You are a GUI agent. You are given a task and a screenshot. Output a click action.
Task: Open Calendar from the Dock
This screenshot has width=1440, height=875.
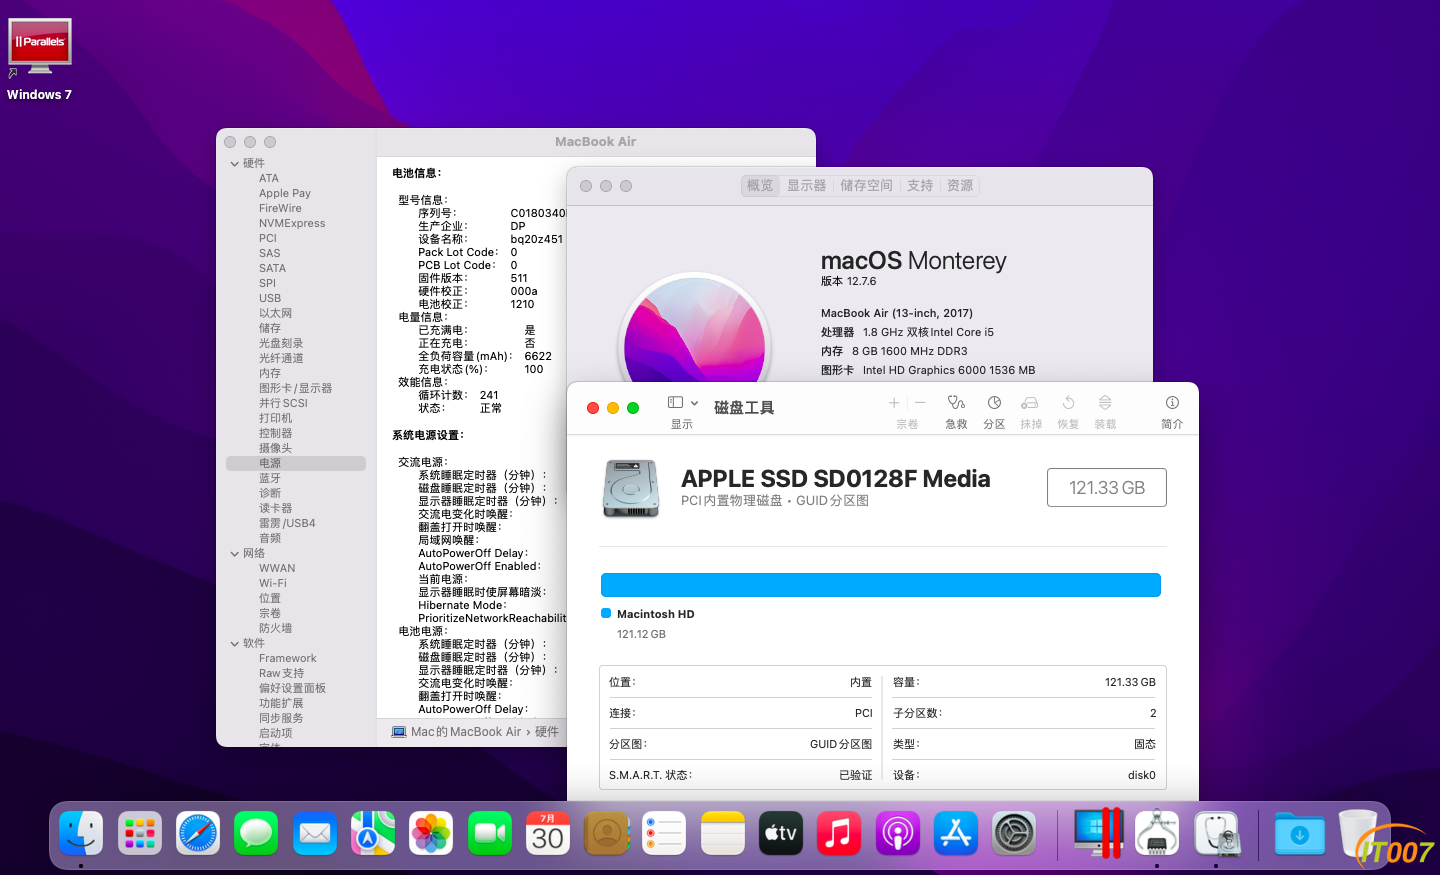coord(548,833)
